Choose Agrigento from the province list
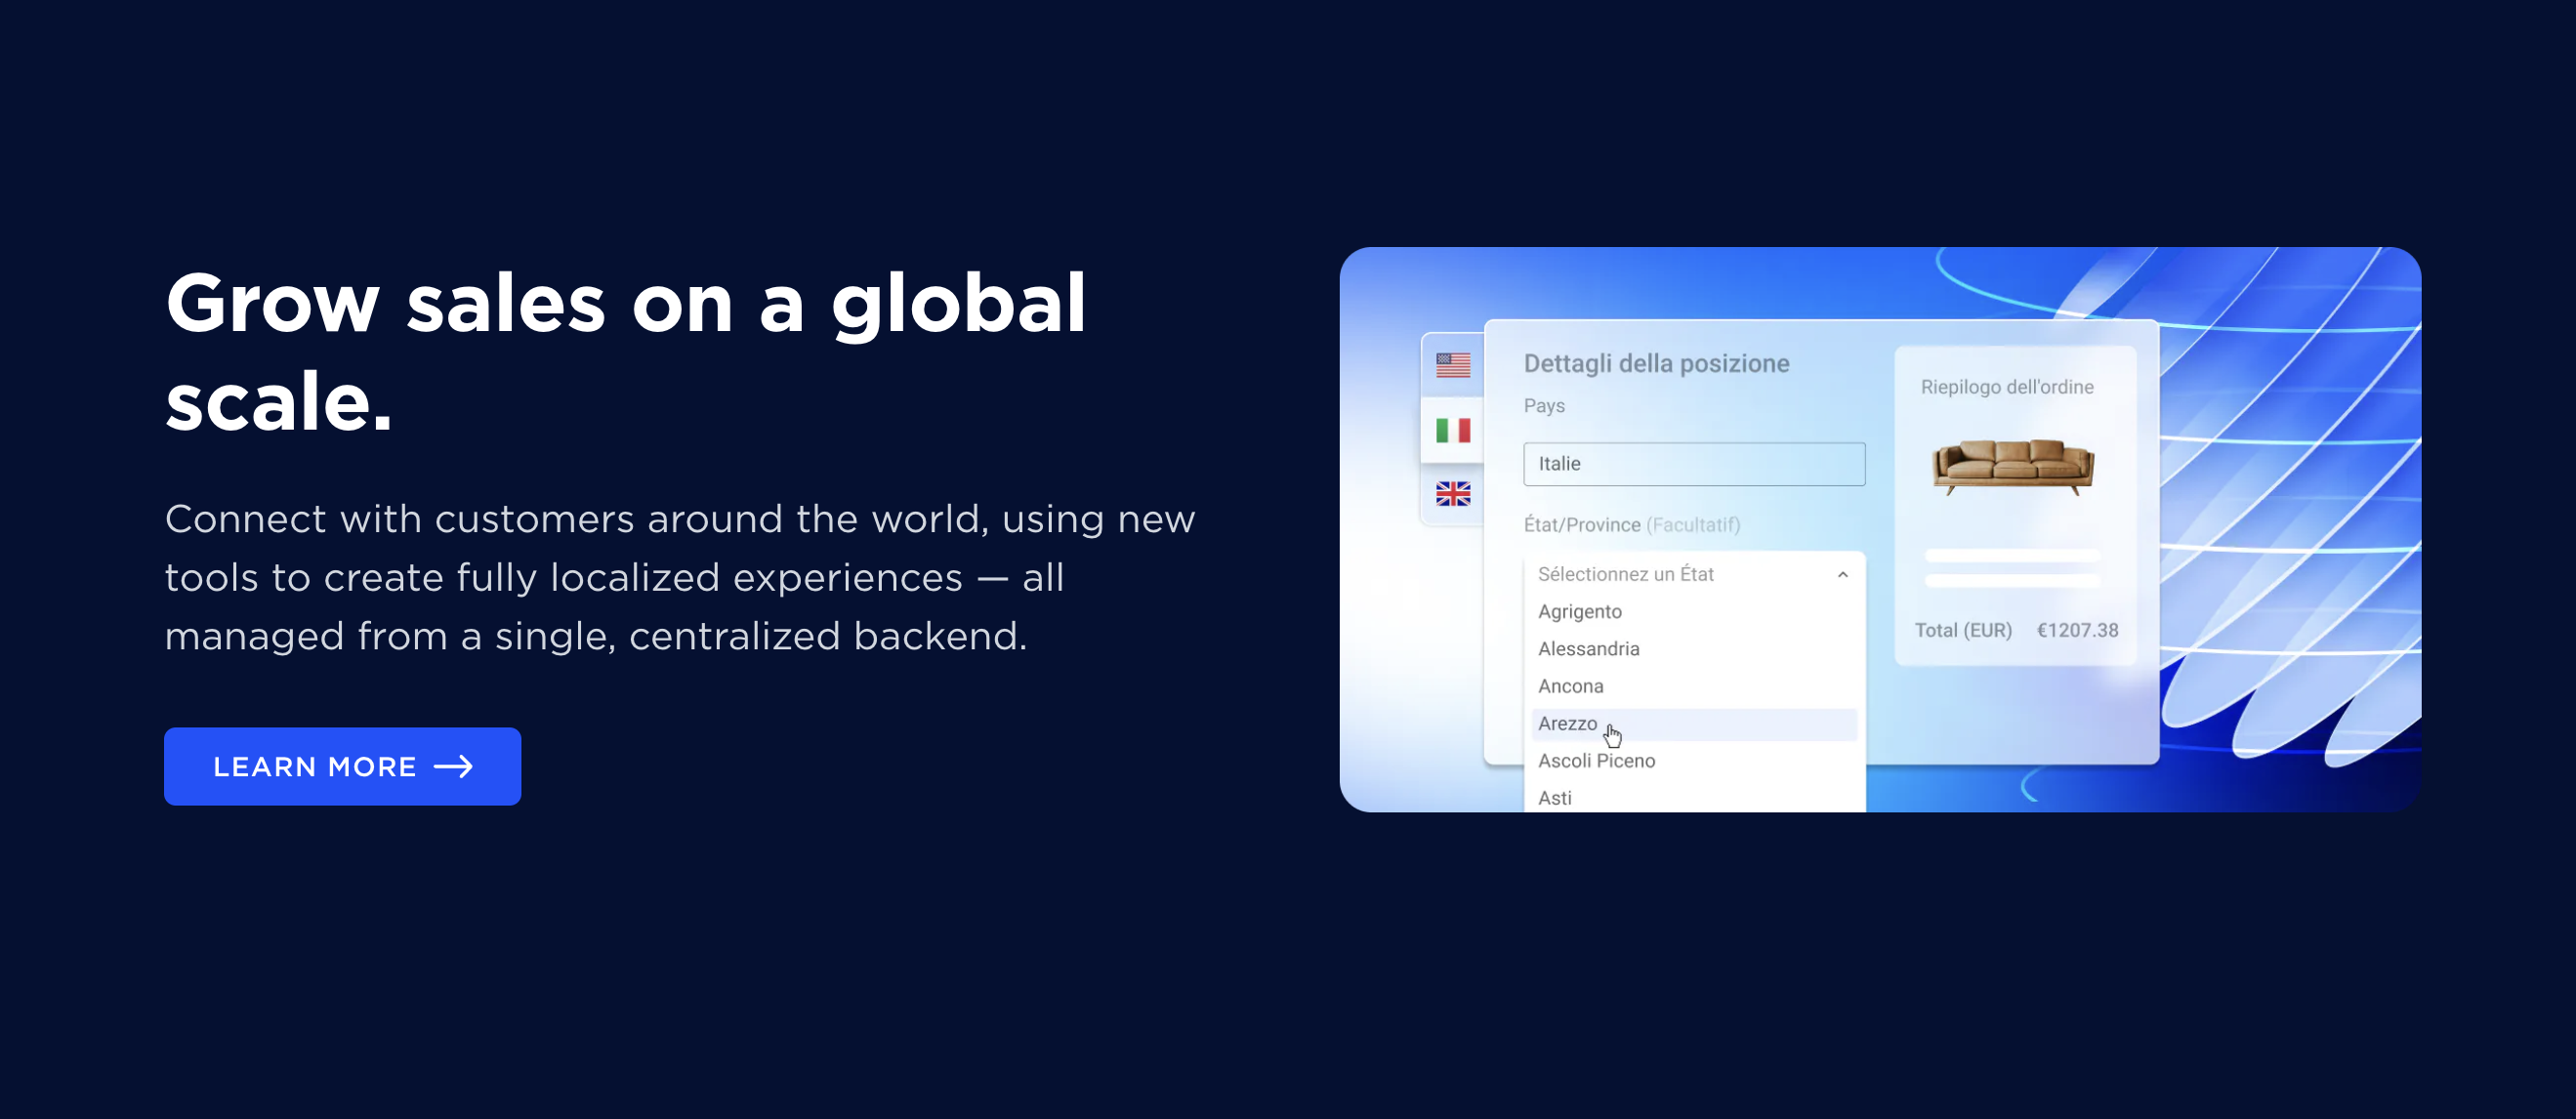This screenshot has width=2576, height=1119. tap(1579, 611)
